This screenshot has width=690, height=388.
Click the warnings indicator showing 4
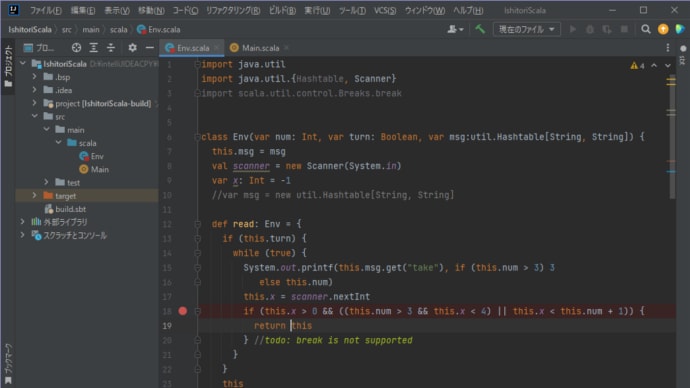click(x=637, y=66)
